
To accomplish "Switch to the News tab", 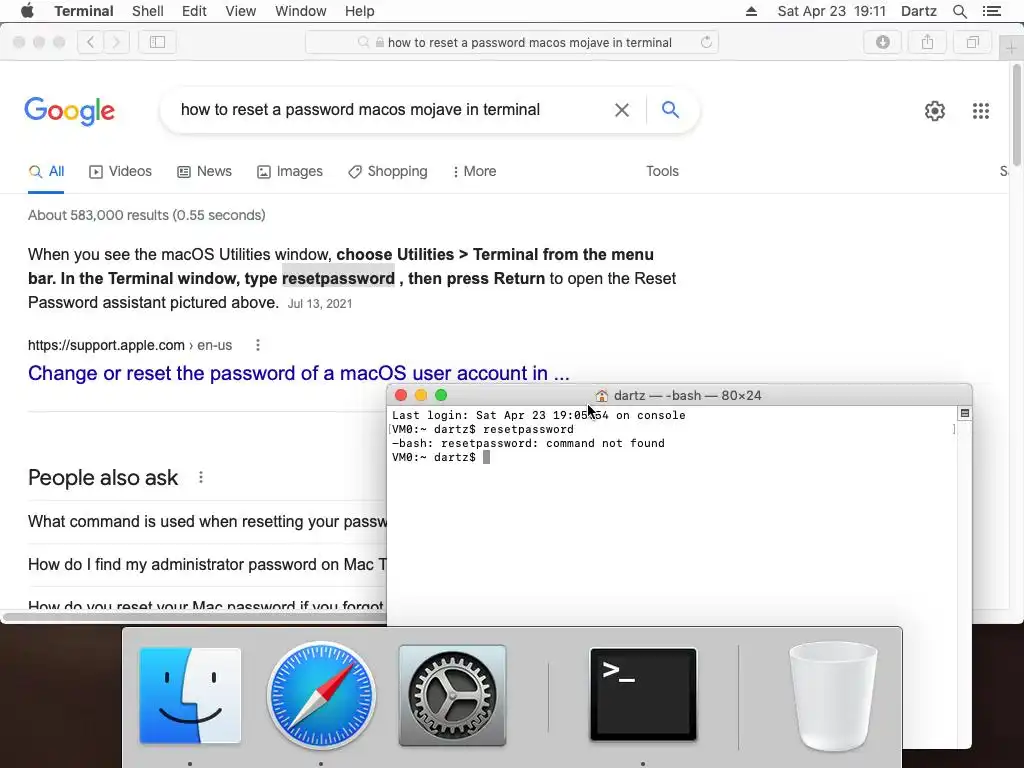I will [204, 172].
